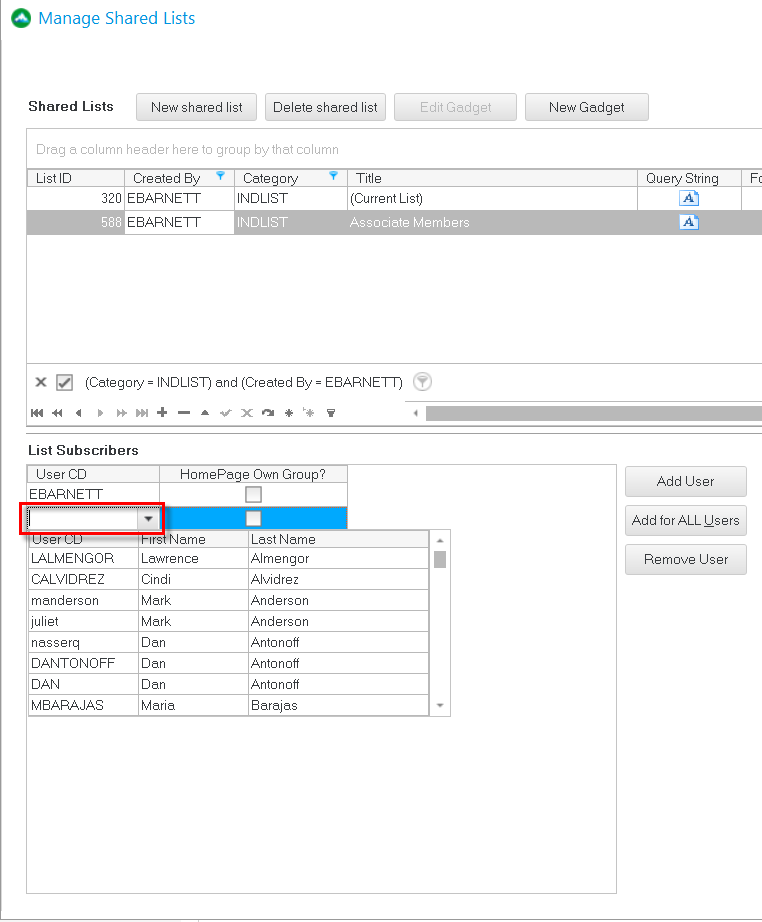Click the shared lists horizontal scrollbar

(x=594, y=413)
